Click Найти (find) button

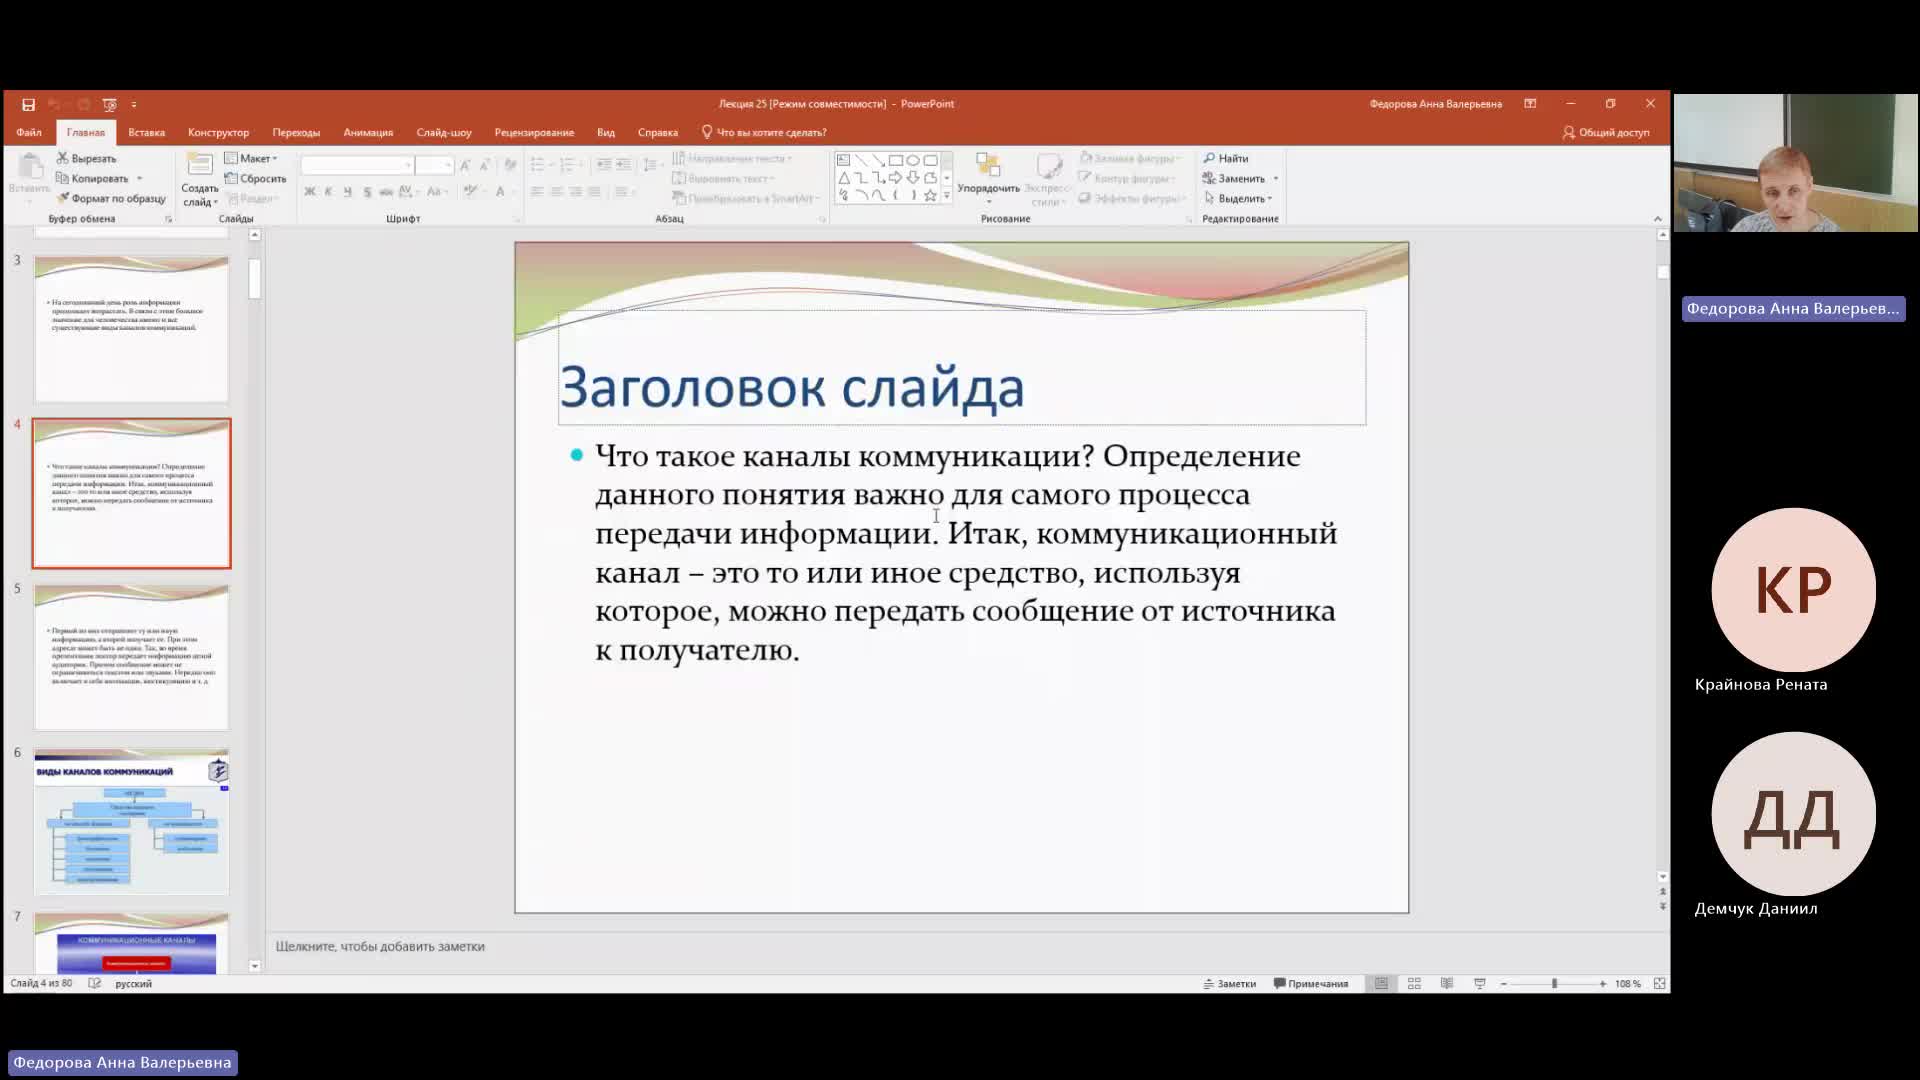[1226, 158]
